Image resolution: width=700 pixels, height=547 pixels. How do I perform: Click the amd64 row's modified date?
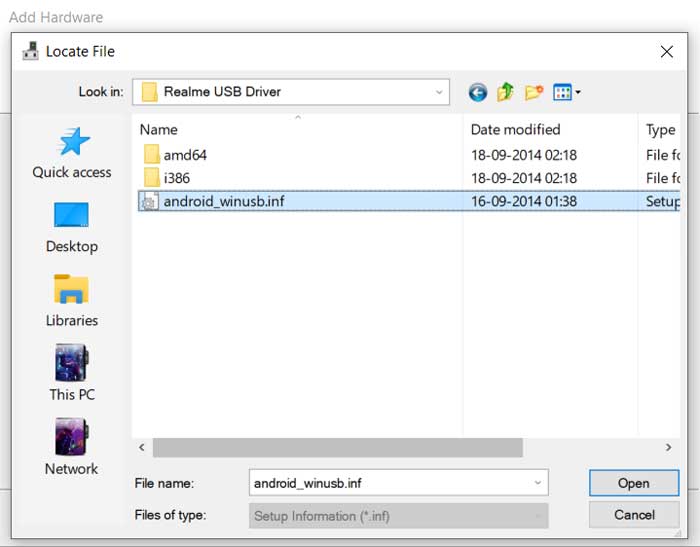524,155
